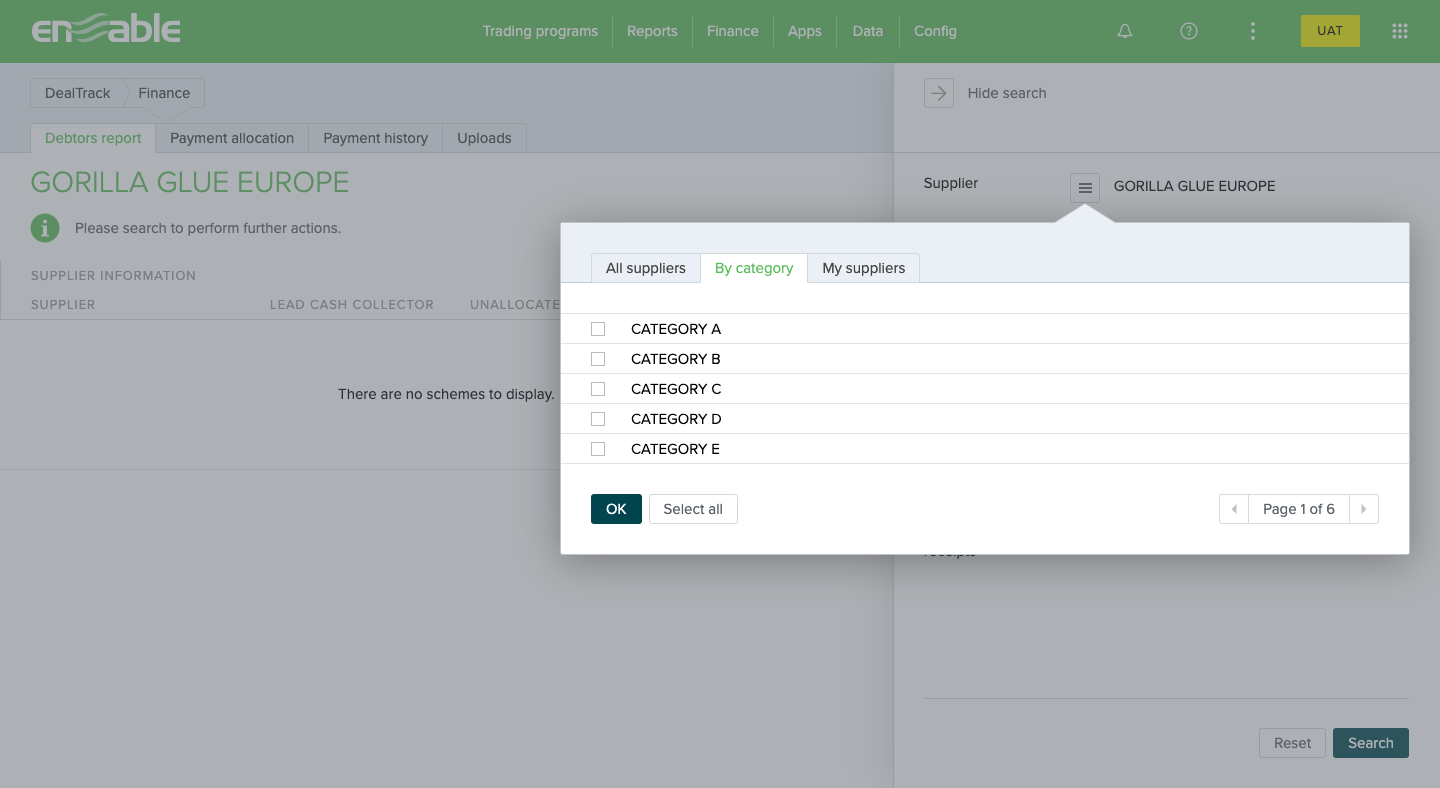Open the vertical three-dot menu
The image size is (1440, 788).
click(x=1253, y=31)
